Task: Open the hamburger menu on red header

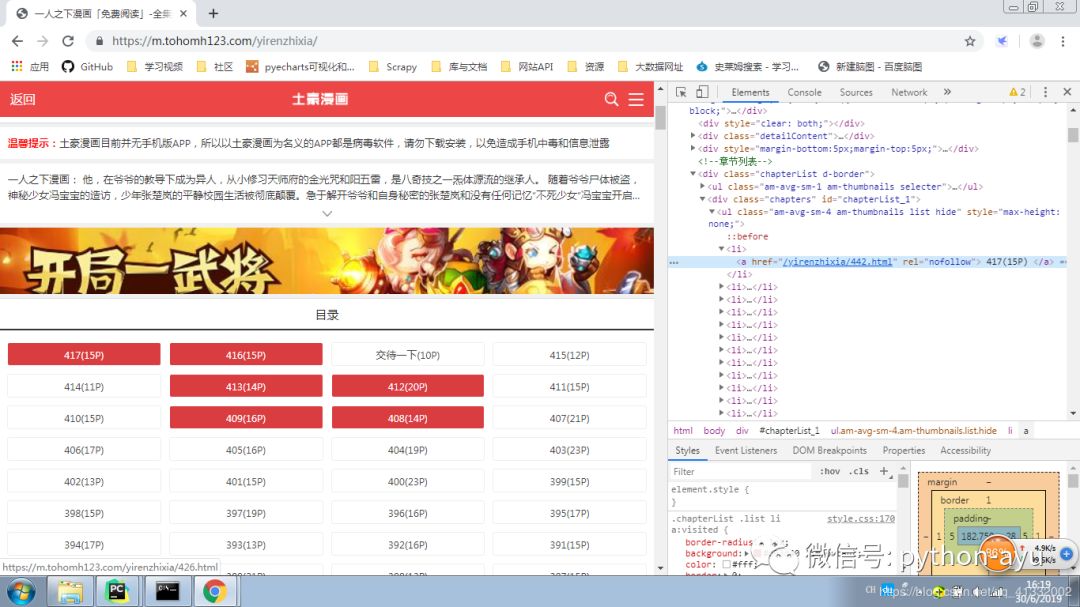Action: [x=636, y=99]
